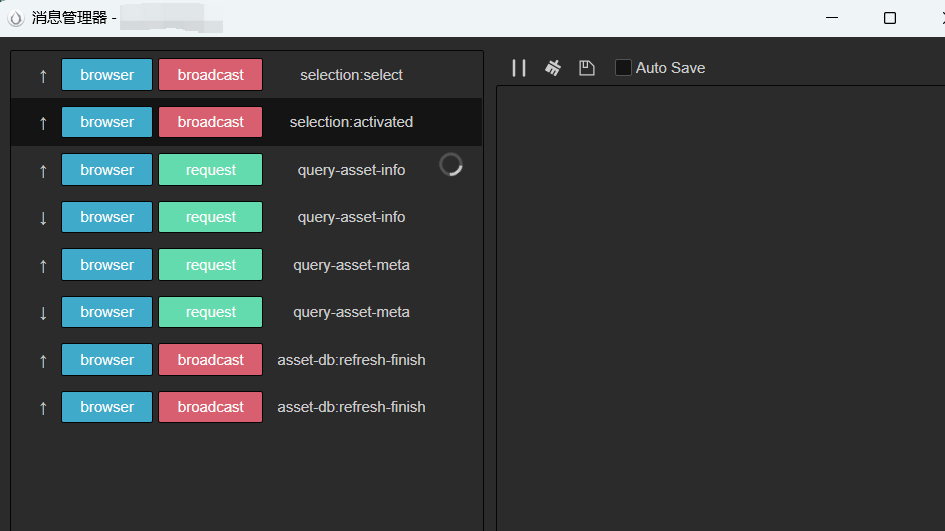Select the selection:select message
The width and height of the screenshot is (945, 531).
[x=351, y=75]
